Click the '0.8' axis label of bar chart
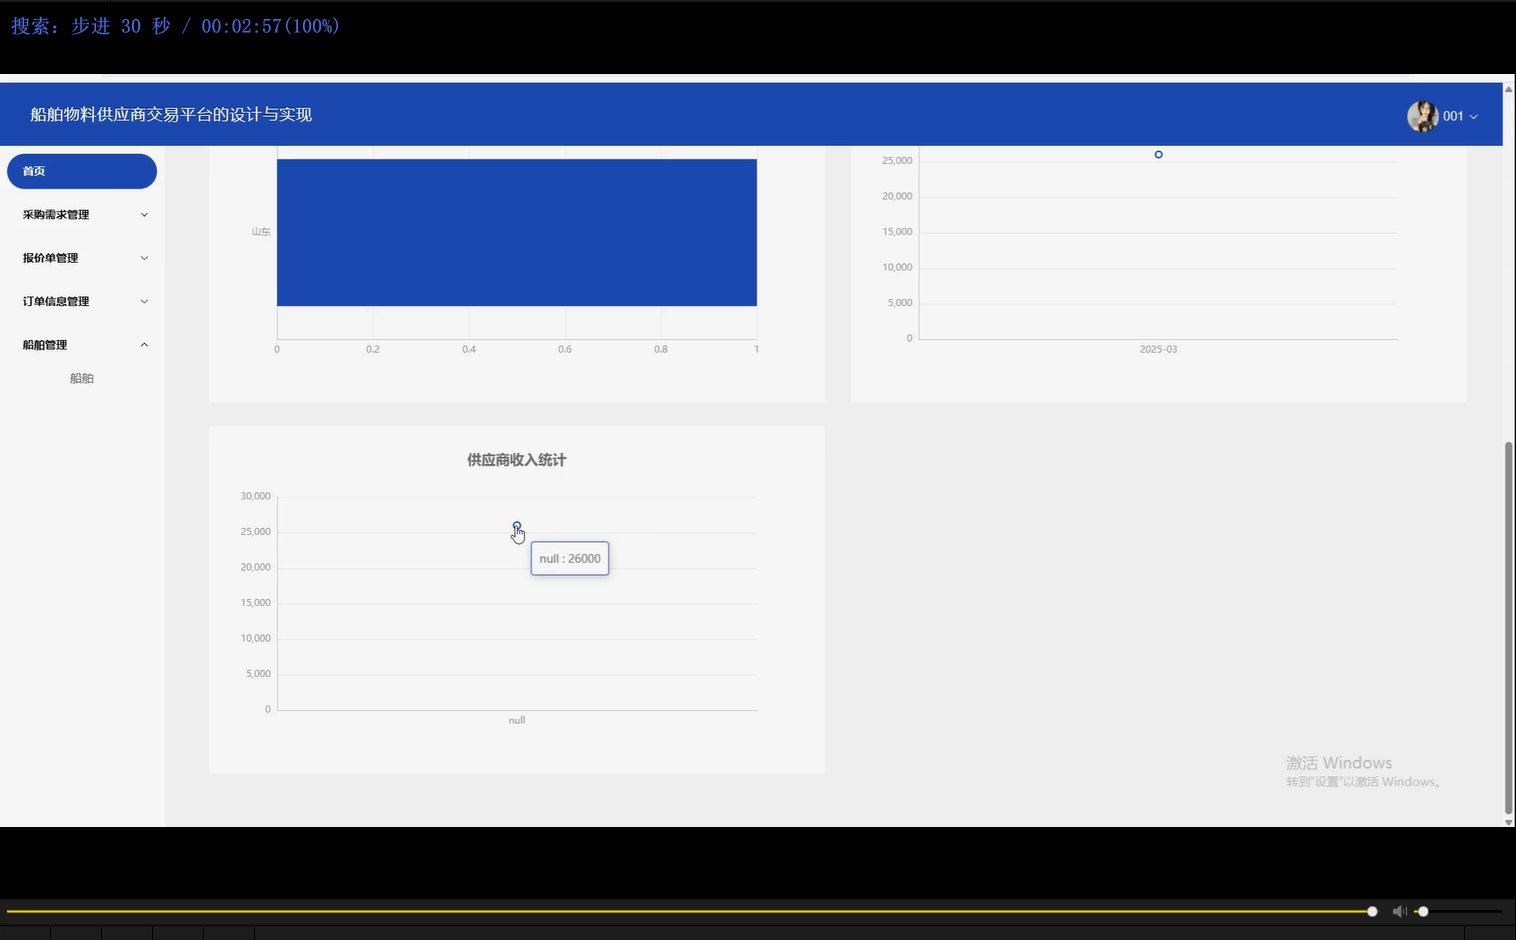The width and height of the screenshot is (1516, 940). tap(661, 349)
